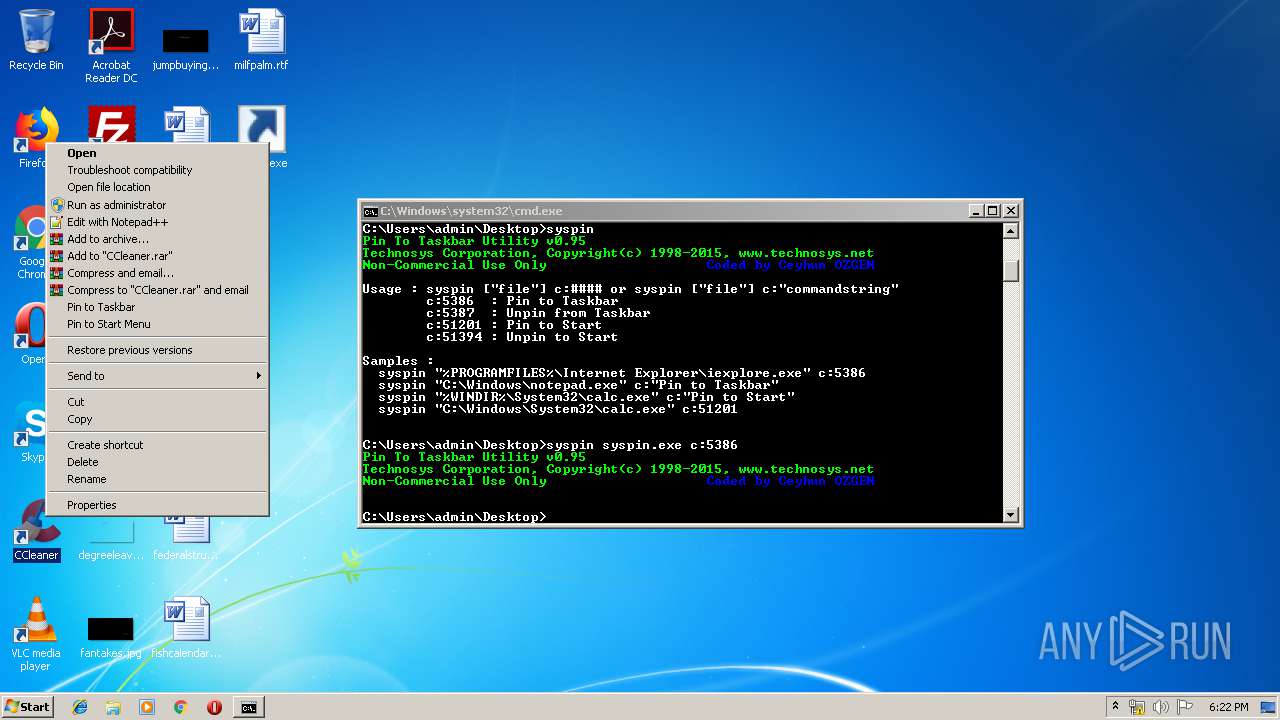Image resolution: width=1280 pixels, height=720 pixels.
Task: Click the text 'c:5386 : Pin to Taskbar'
Action: tap(522, 301)
